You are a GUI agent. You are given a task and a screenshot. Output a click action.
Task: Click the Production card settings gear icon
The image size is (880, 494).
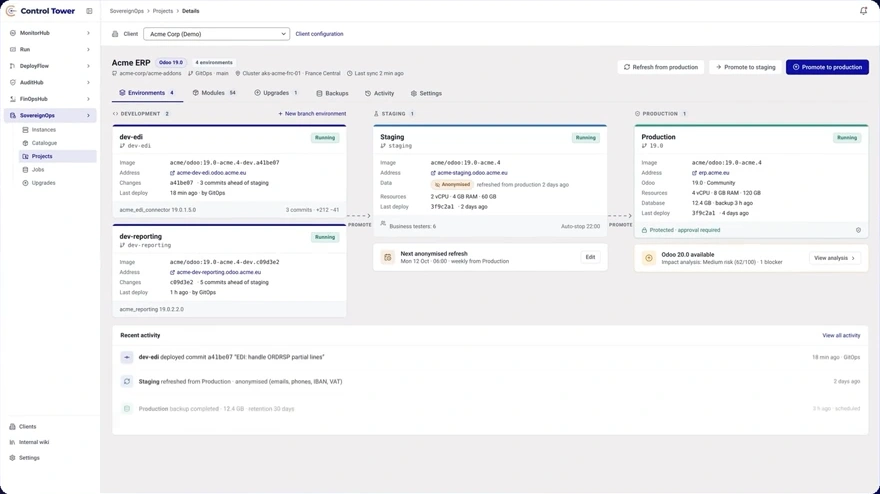858,230
